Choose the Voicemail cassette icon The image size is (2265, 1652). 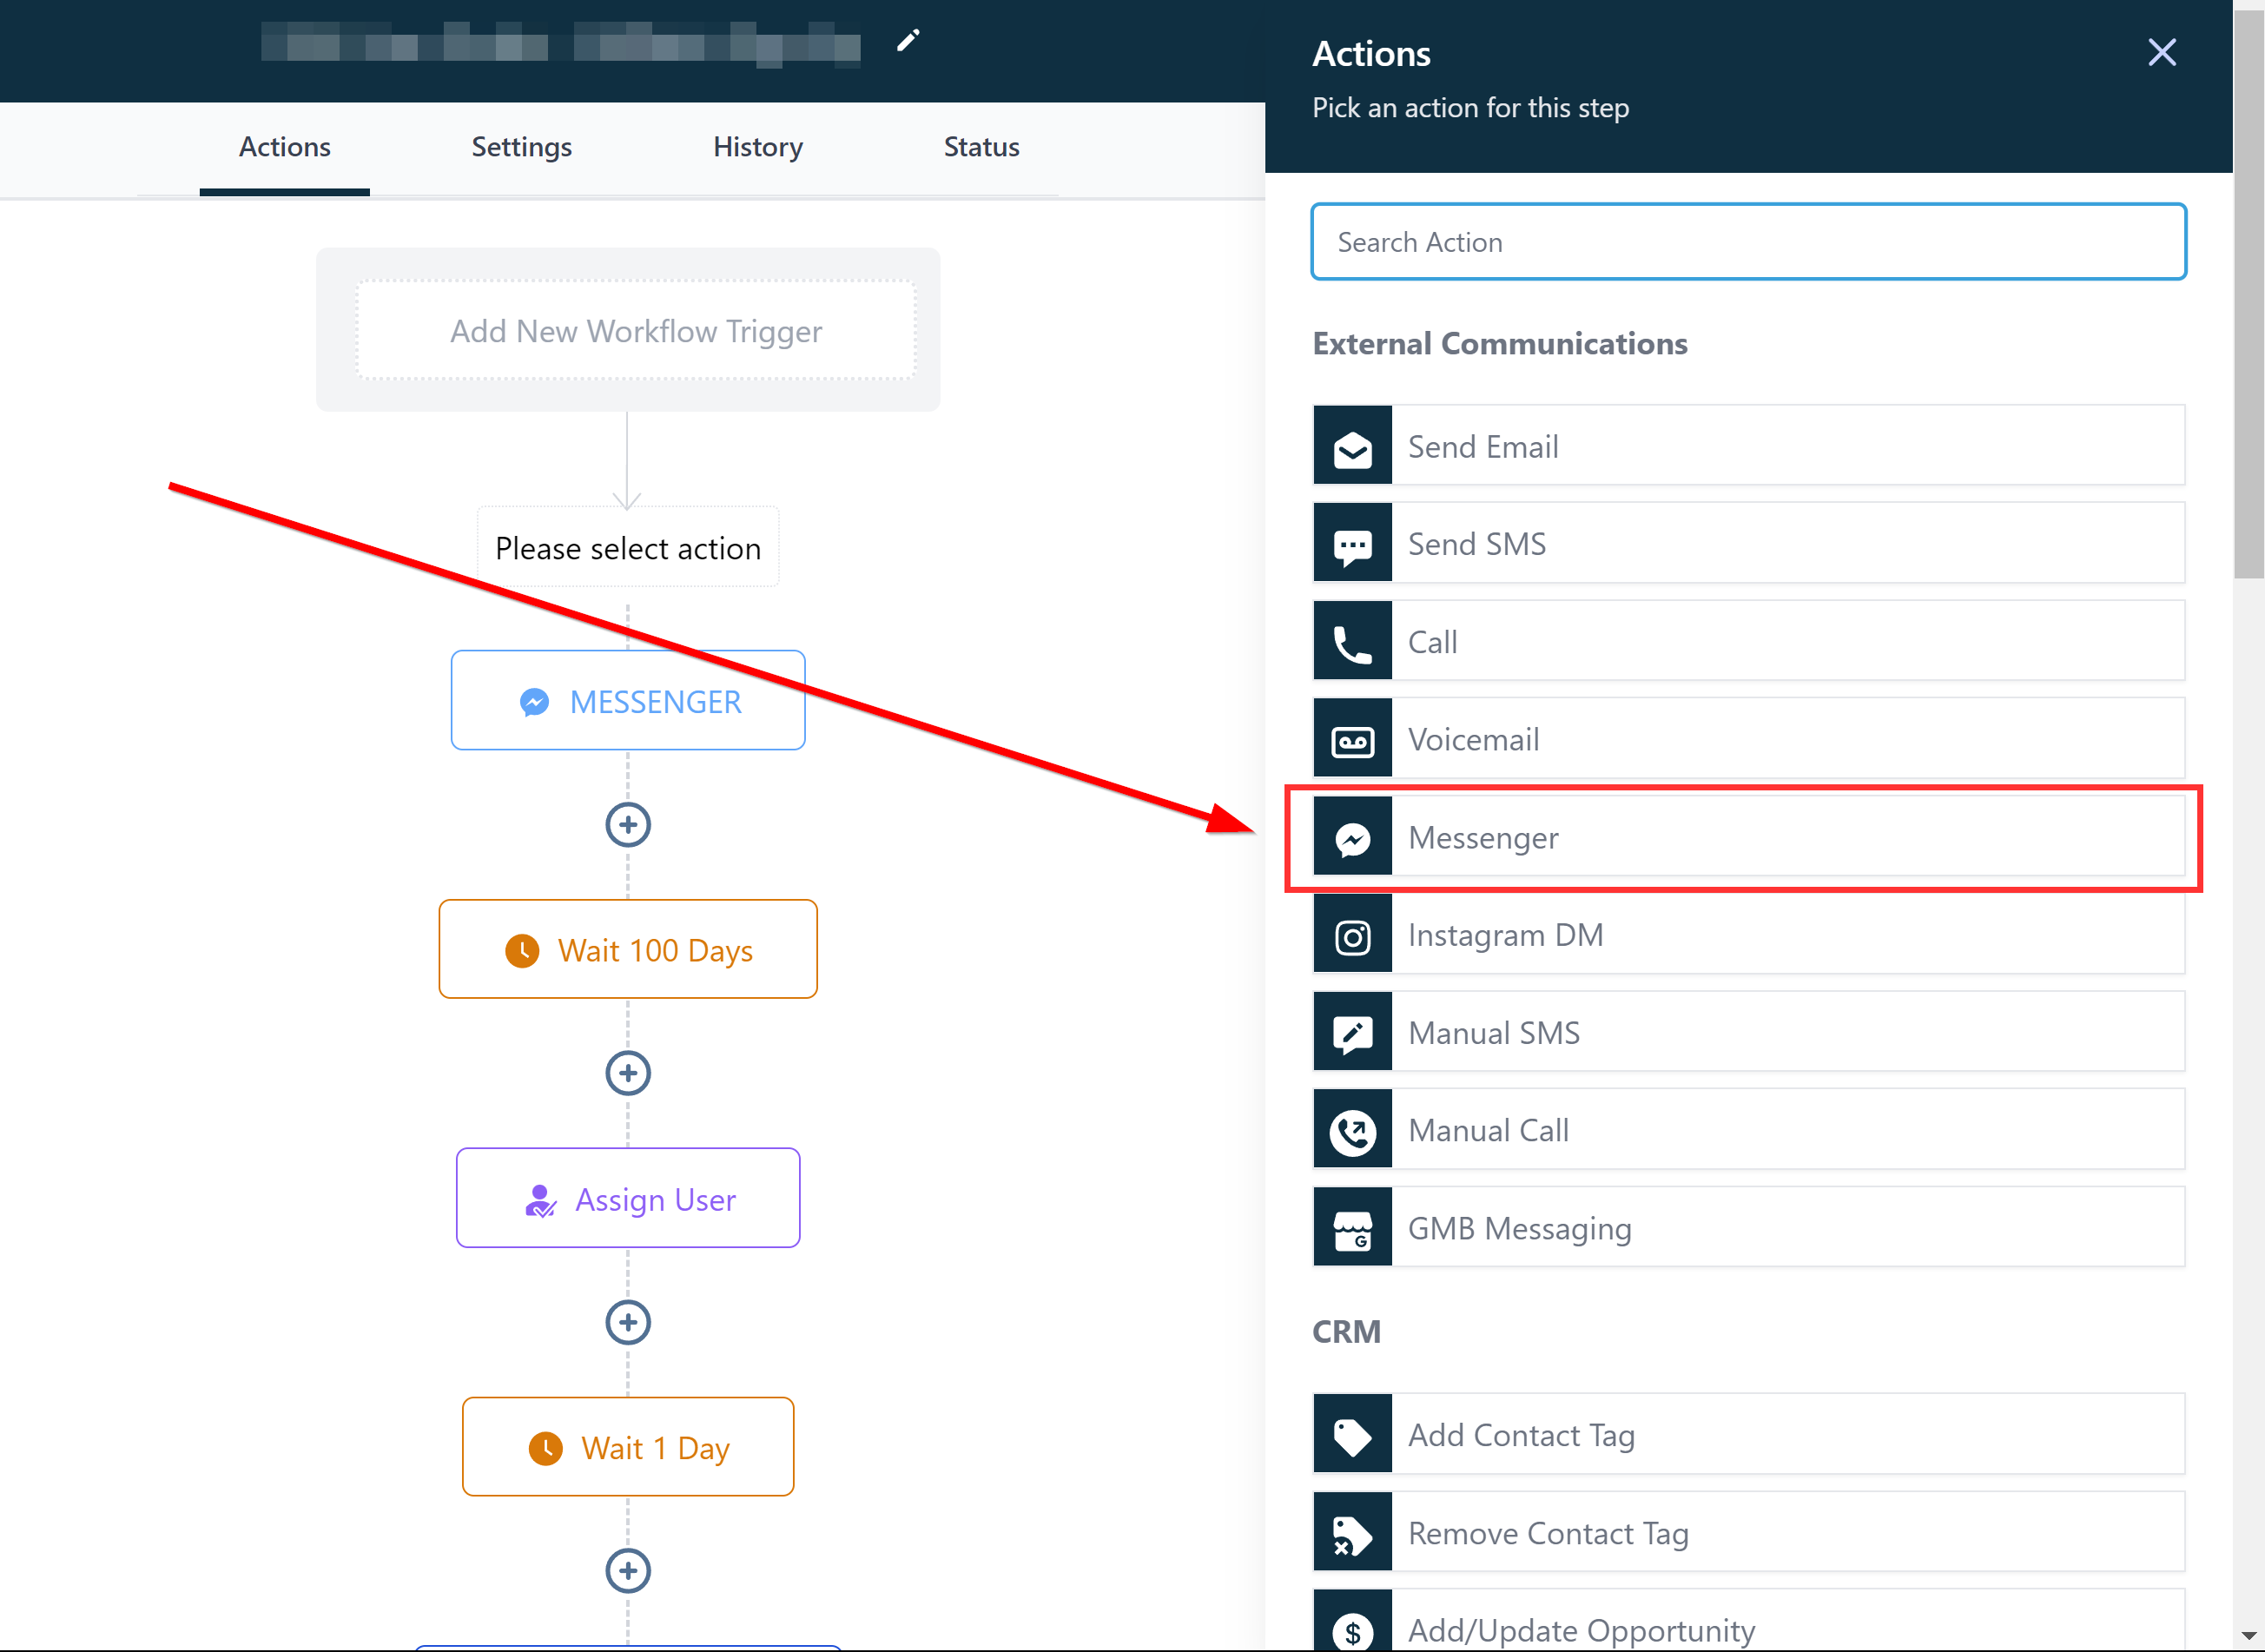point(1352,740)
